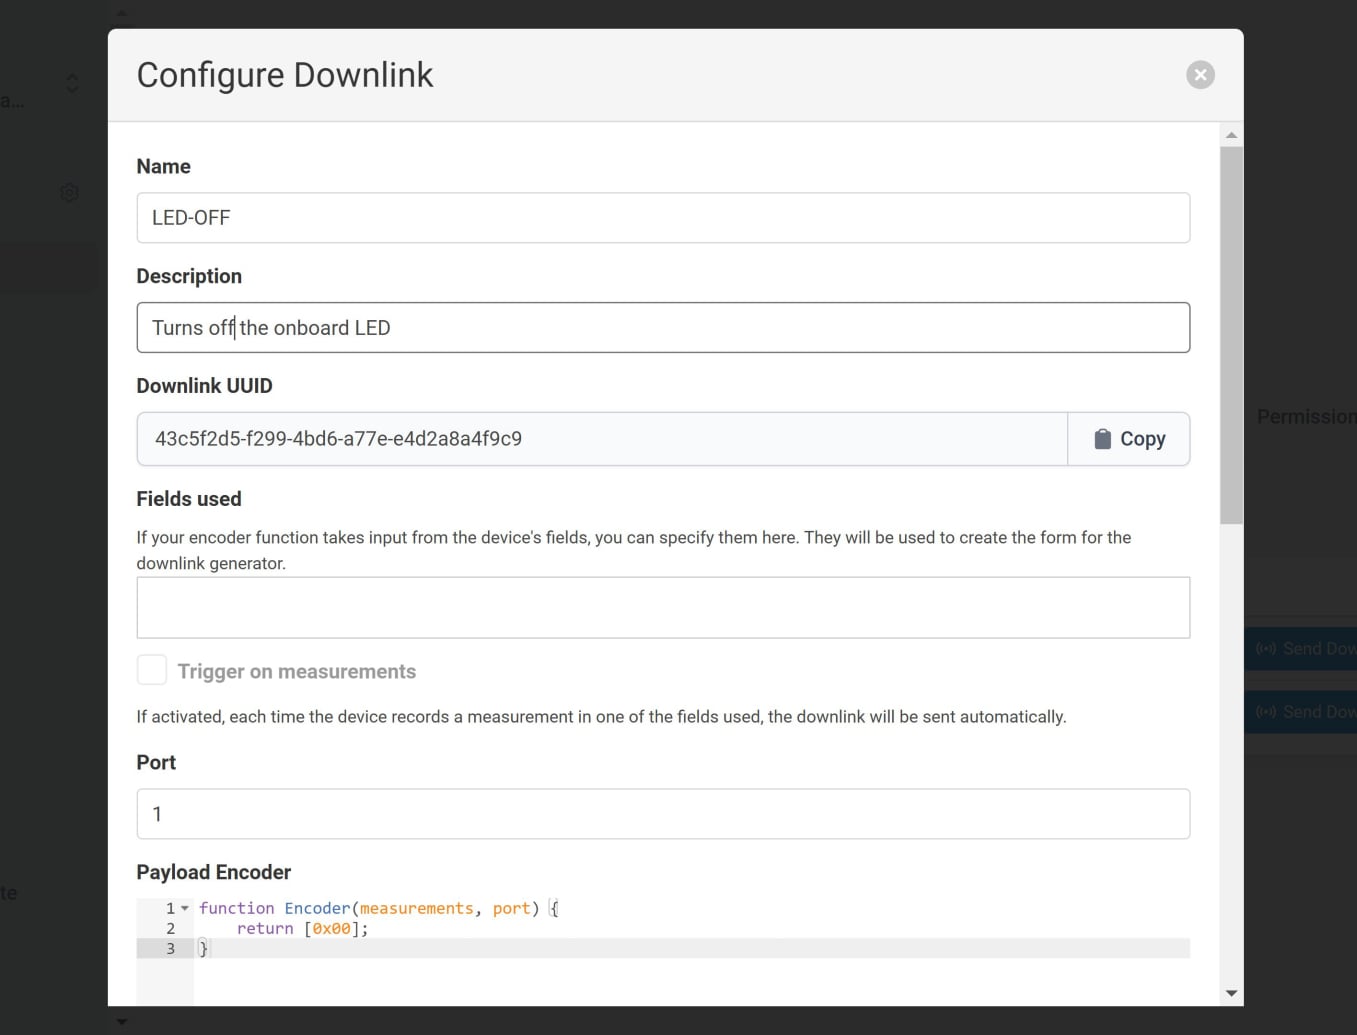Image resolution: width=1357 pixels, height=1035 pixels.
Task: Click the Downlink UUID value field
Action: click(x=601, y=439)
